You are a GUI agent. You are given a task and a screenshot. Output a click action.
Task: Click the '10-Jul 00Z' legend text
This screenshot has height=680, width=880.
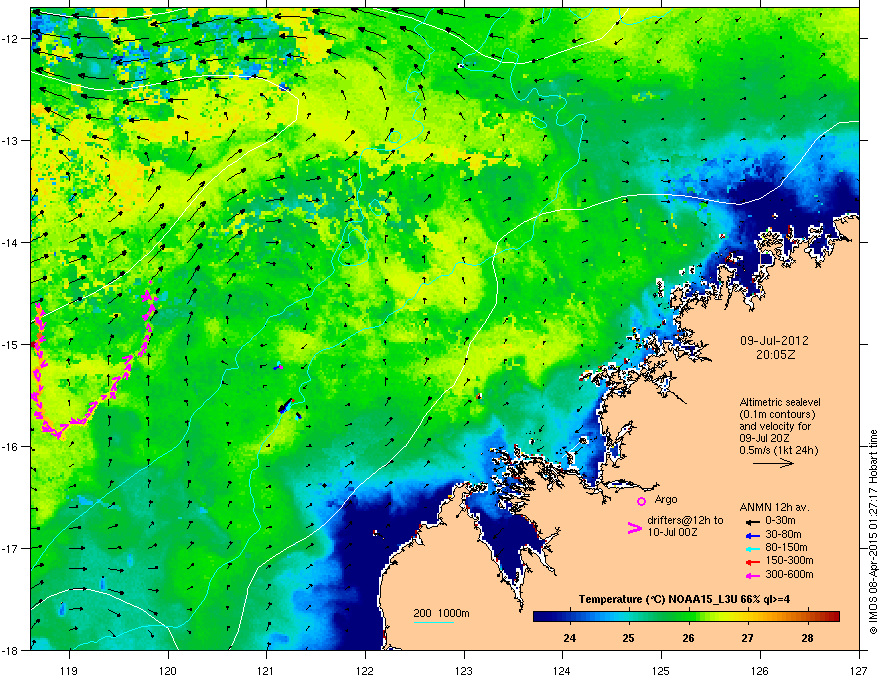pos(672,532)
